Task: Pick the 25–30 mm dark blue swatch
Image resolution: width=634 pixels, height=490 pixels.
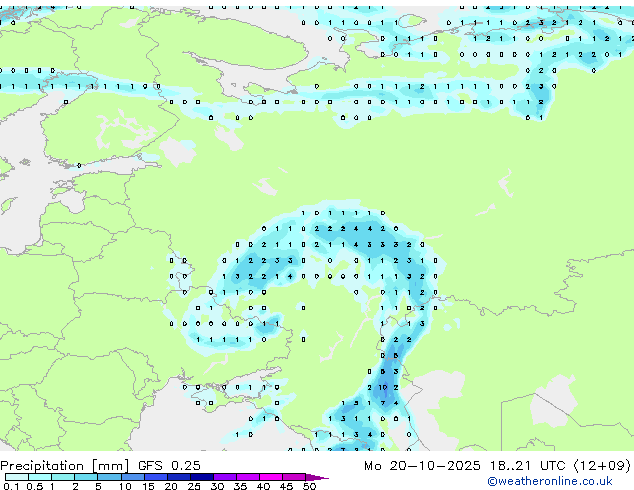Action: click(x=201, y=477)
